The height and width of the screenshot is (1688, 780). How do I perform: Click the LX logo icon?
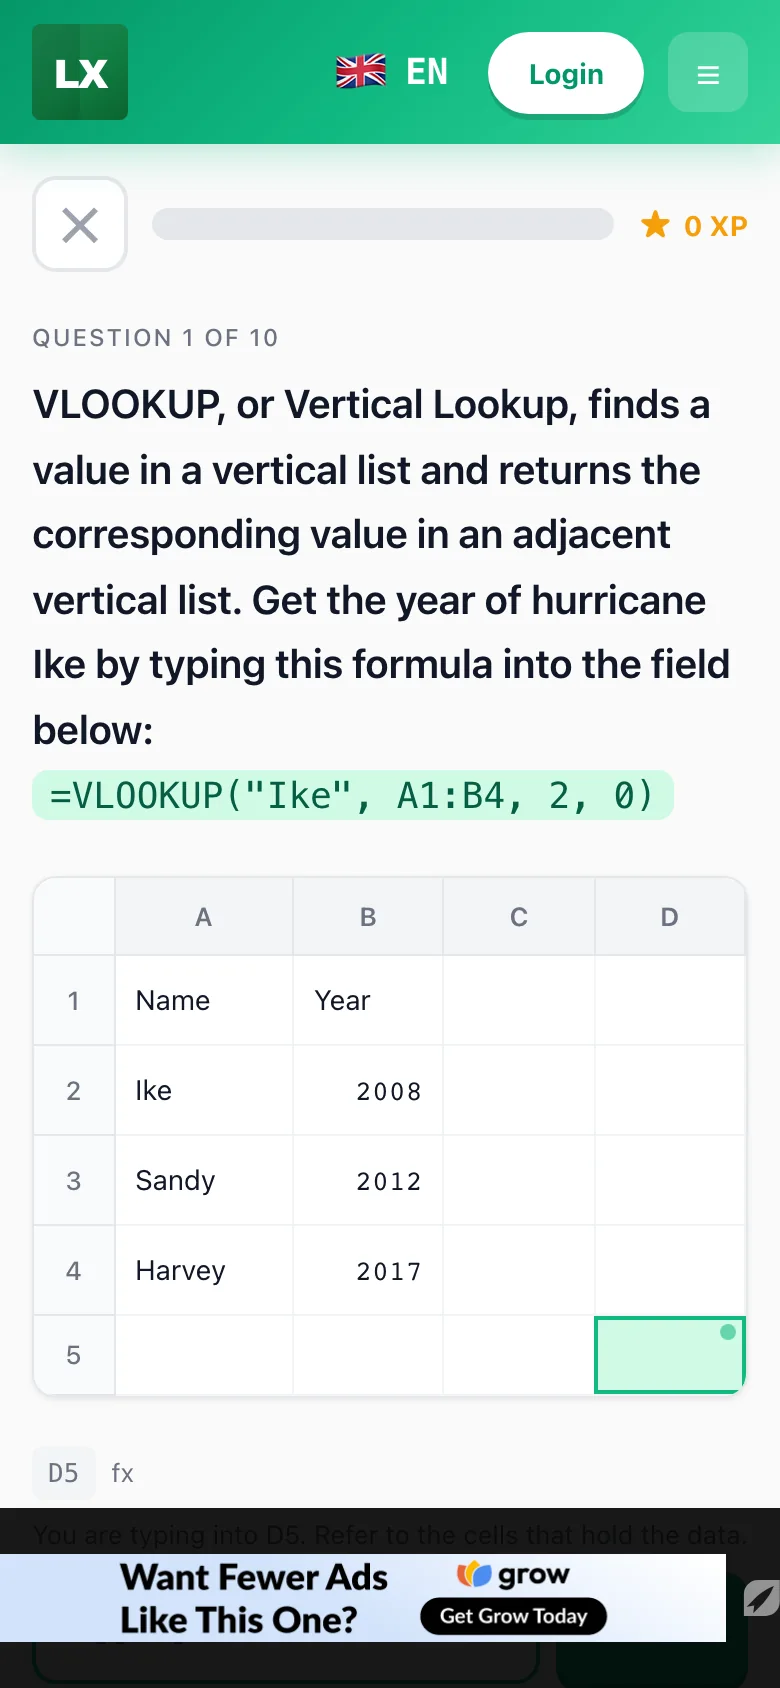pos(80,72)
